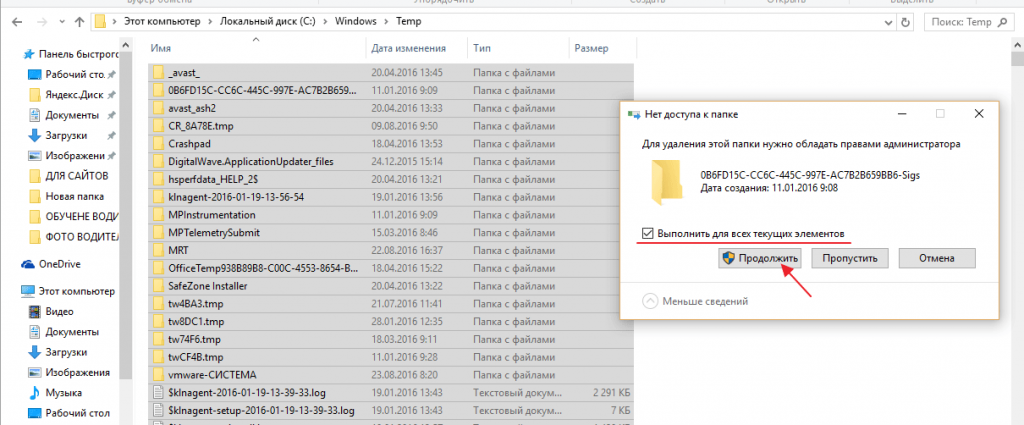Collapse details with 'Меньше сведений' chevron
The image size is (1024, 425).
651,300
